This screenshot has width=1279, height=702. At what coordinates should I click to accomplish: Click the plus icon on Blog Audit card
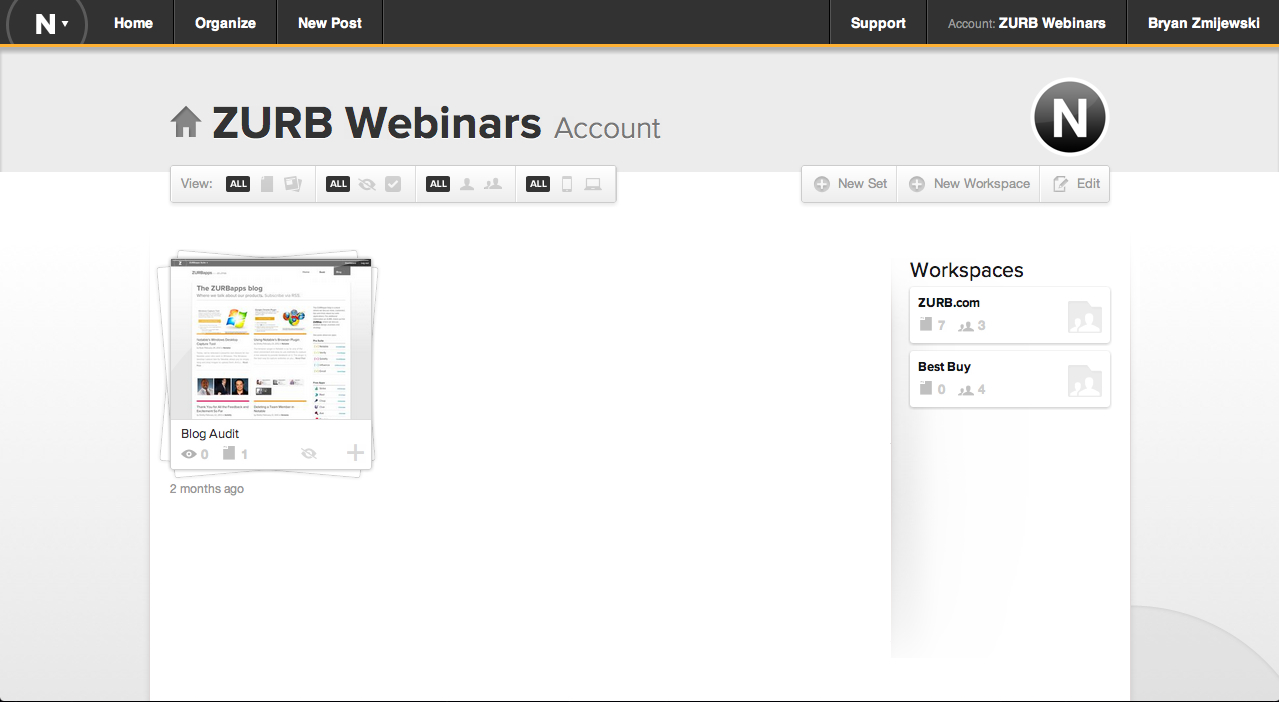pos(355,454)
